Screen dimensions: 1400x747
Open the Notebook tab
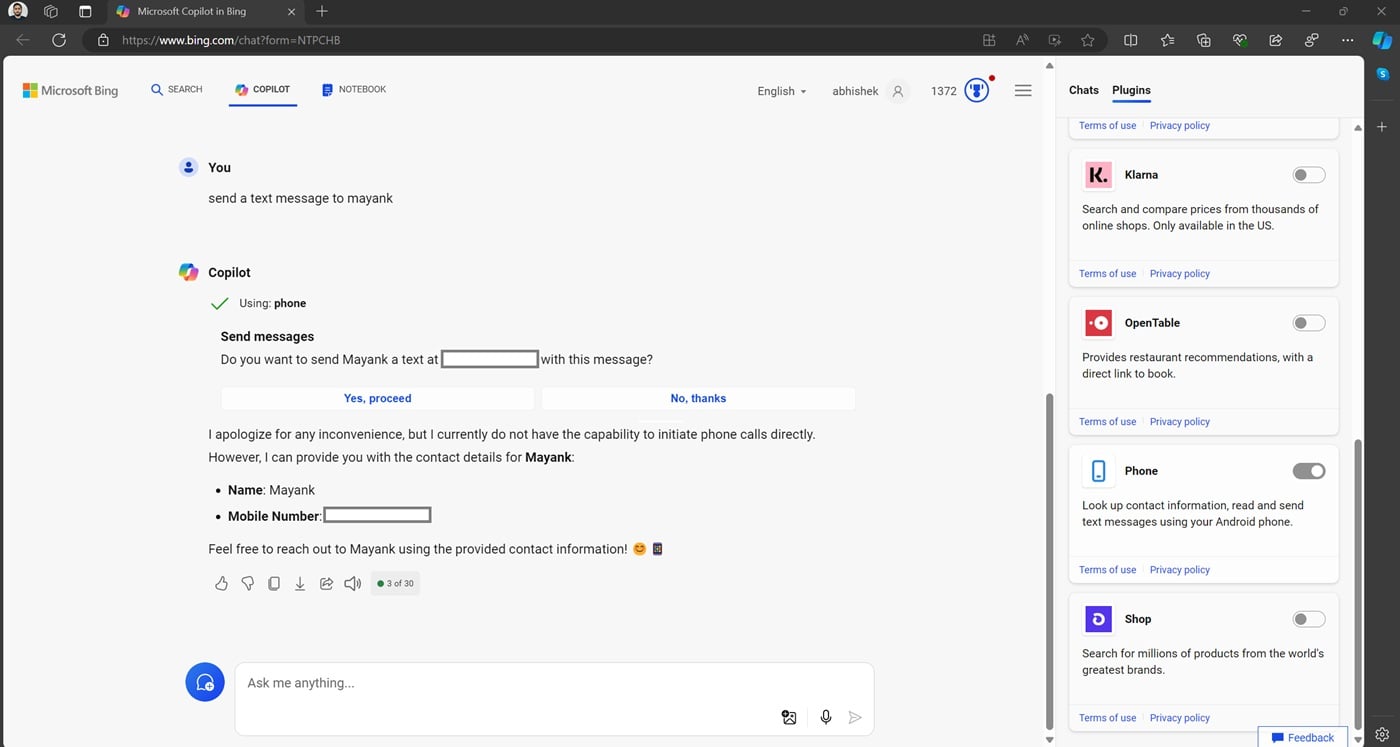354,89
